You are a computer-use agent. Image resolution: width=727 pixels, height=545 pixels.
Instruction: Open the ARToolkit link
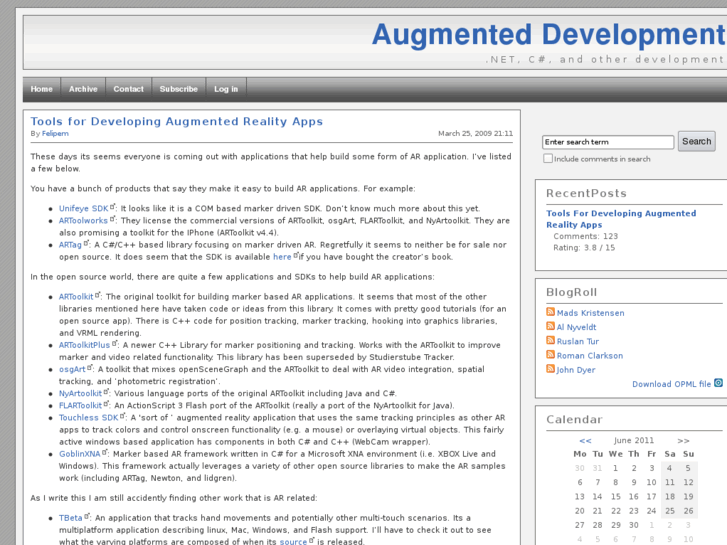(76, 297)
